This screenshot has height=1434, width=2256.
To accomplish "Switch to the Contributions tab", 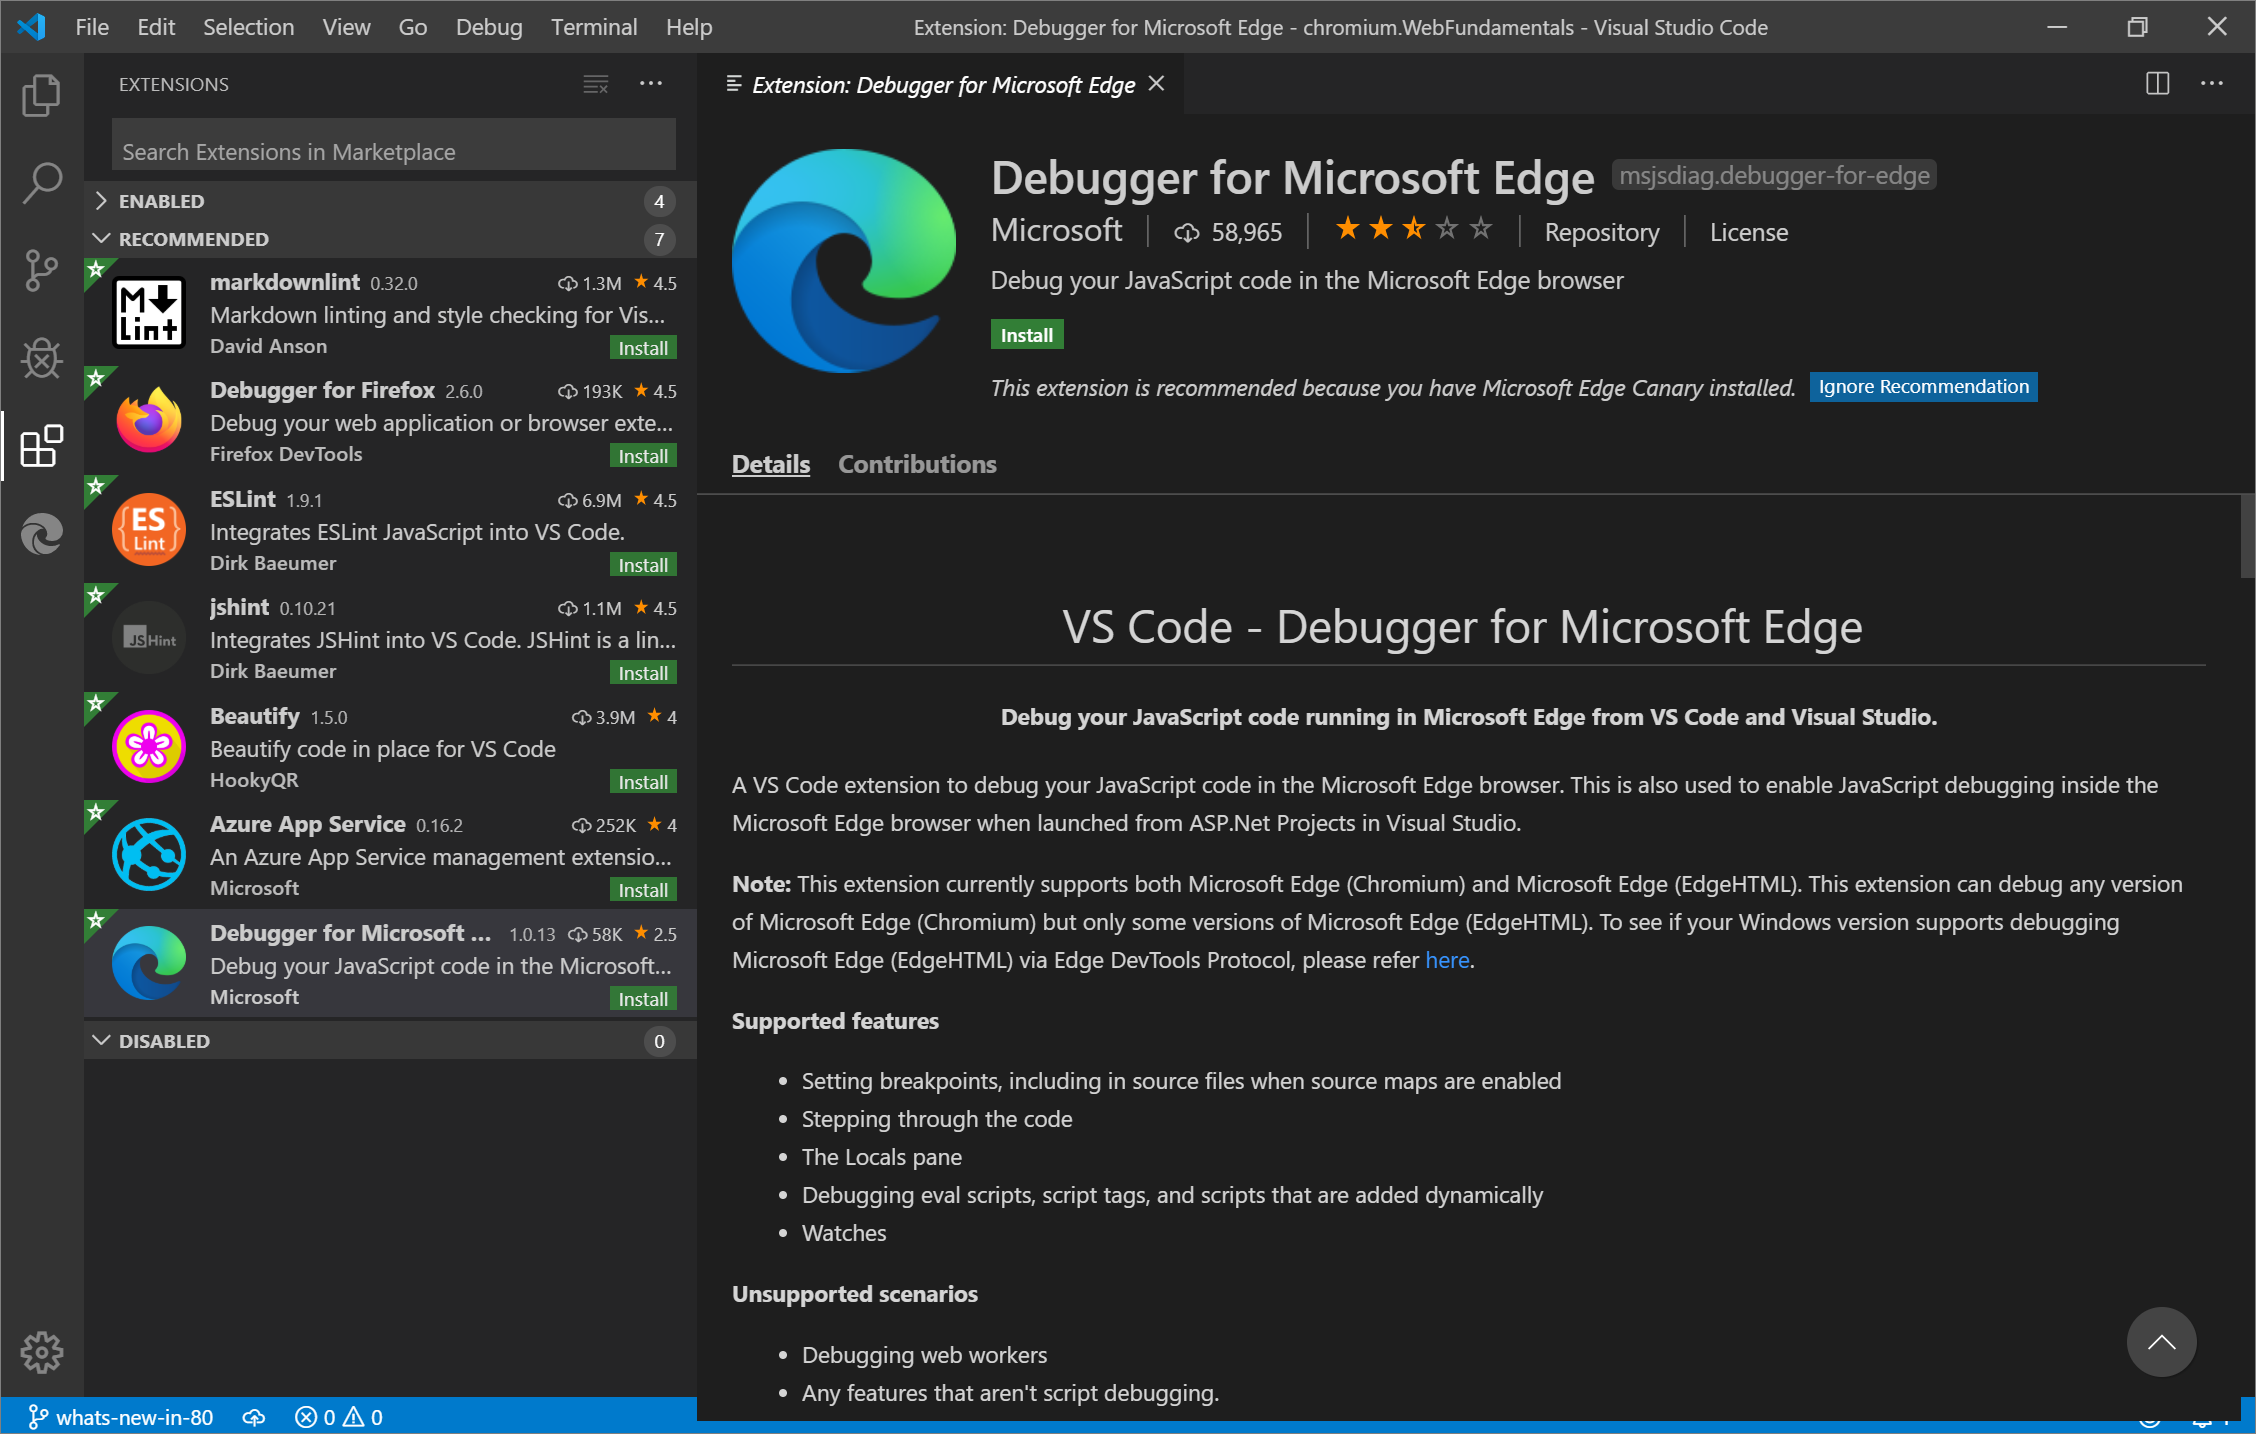I will (916, 464).
